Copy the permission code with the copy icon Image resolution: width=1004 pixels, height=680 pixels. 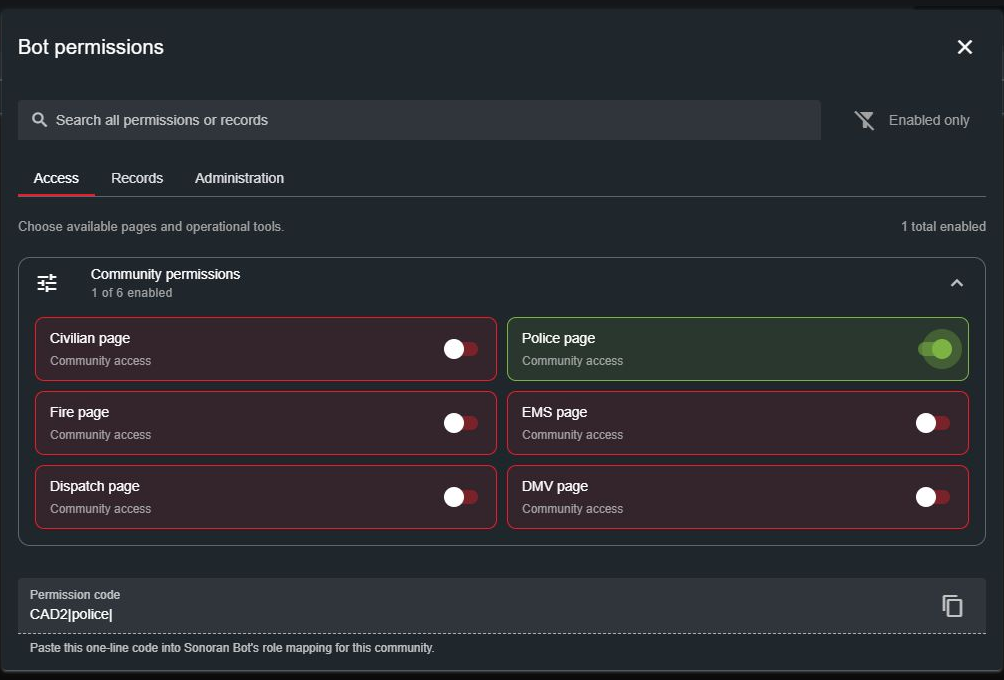pyautogui.click(x=952, y=606)
